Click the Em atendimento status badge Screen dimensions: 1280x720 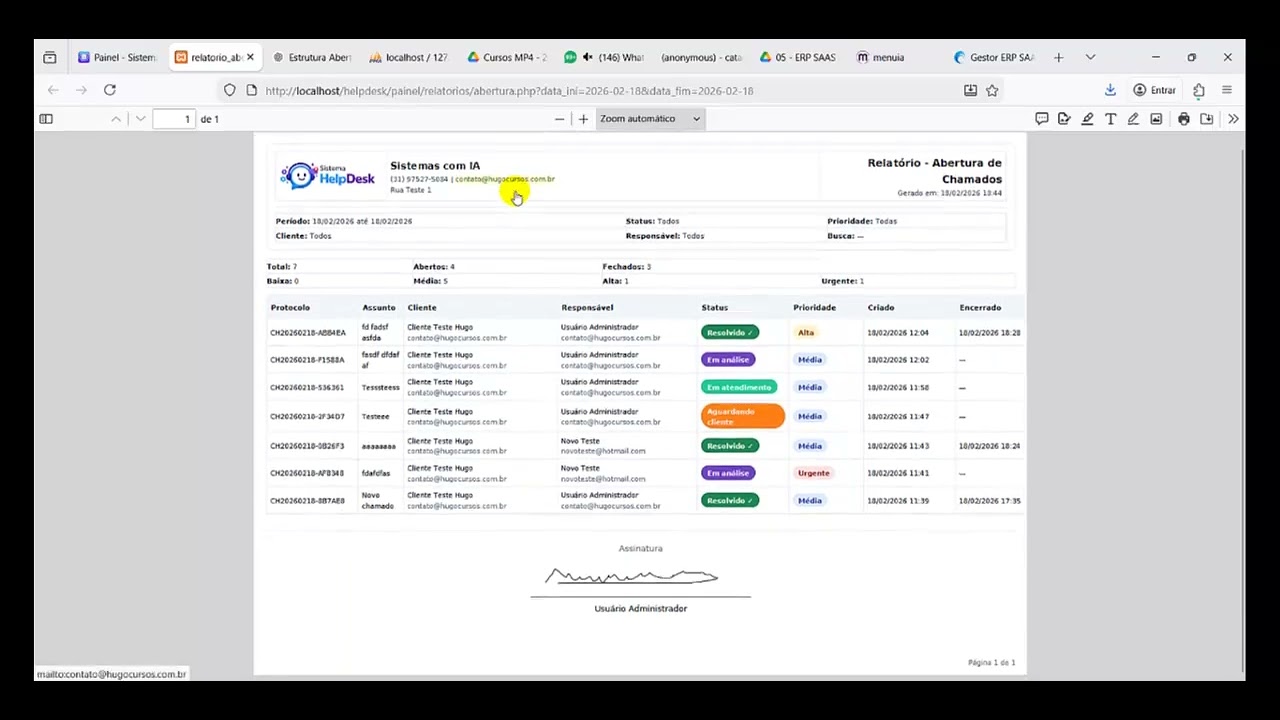pos(739,387)
